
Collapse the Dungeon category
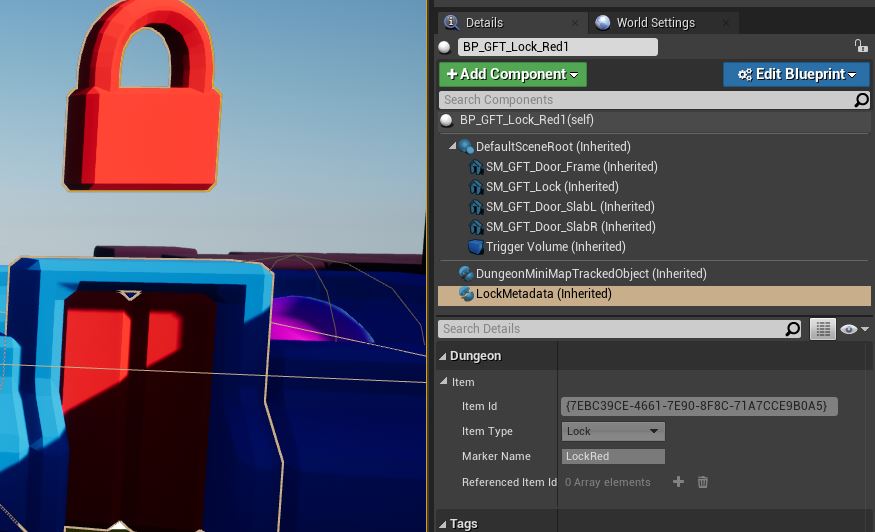click(443, 356)
